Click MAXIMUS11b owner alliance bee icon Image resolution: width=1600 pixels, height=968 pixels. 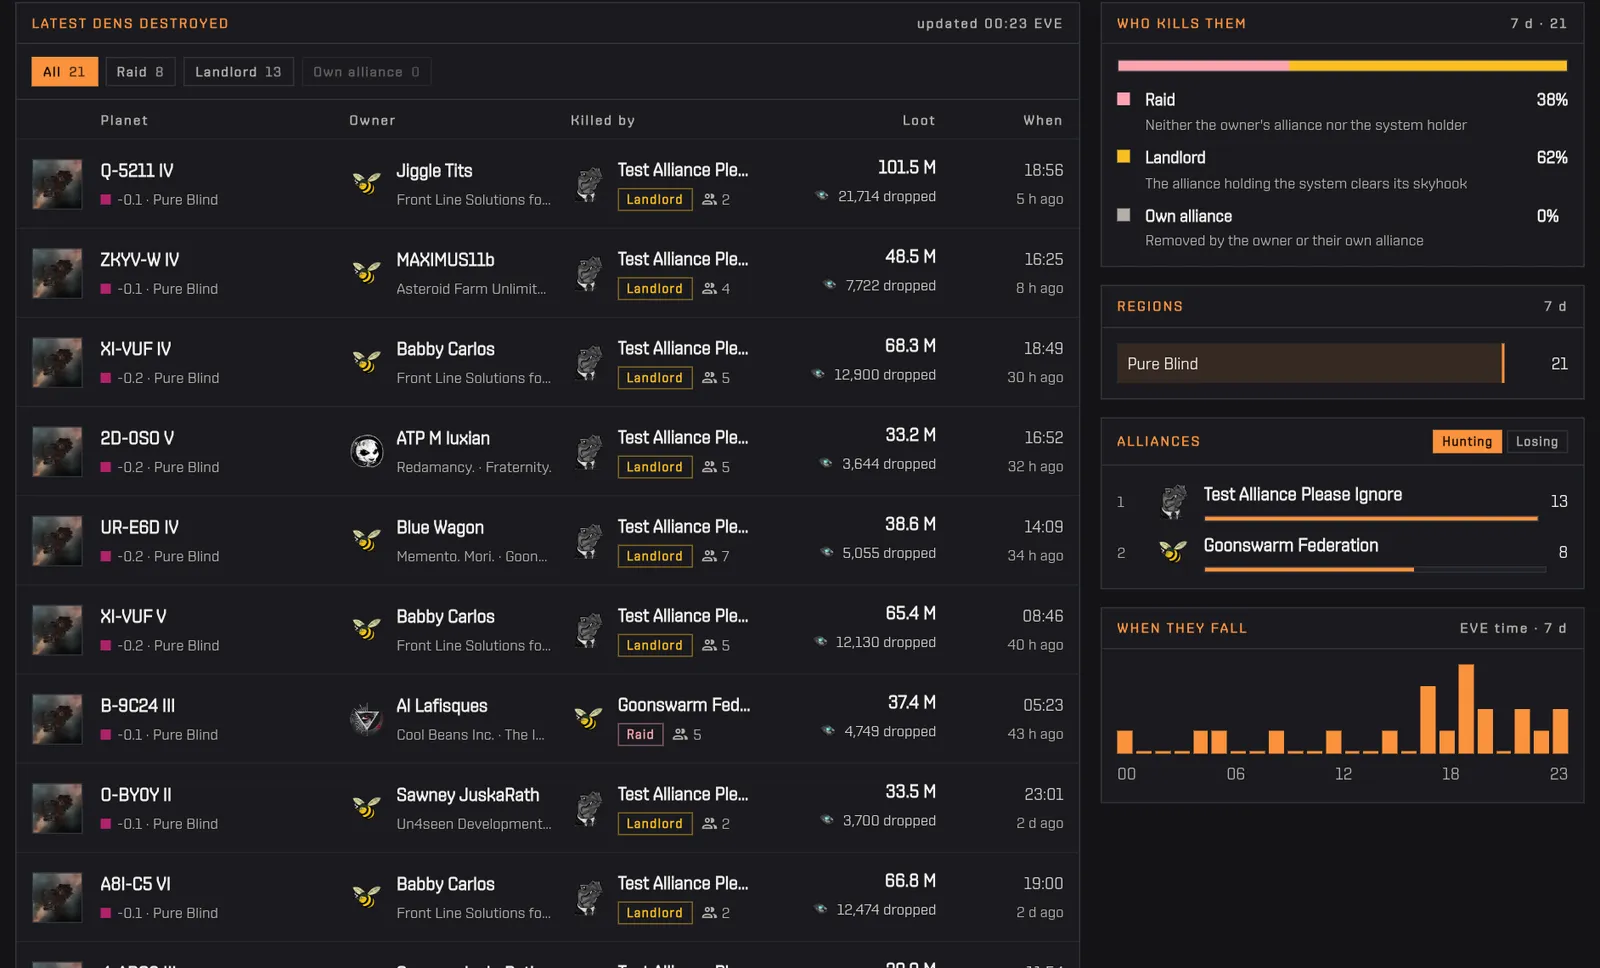pos(367,273)
